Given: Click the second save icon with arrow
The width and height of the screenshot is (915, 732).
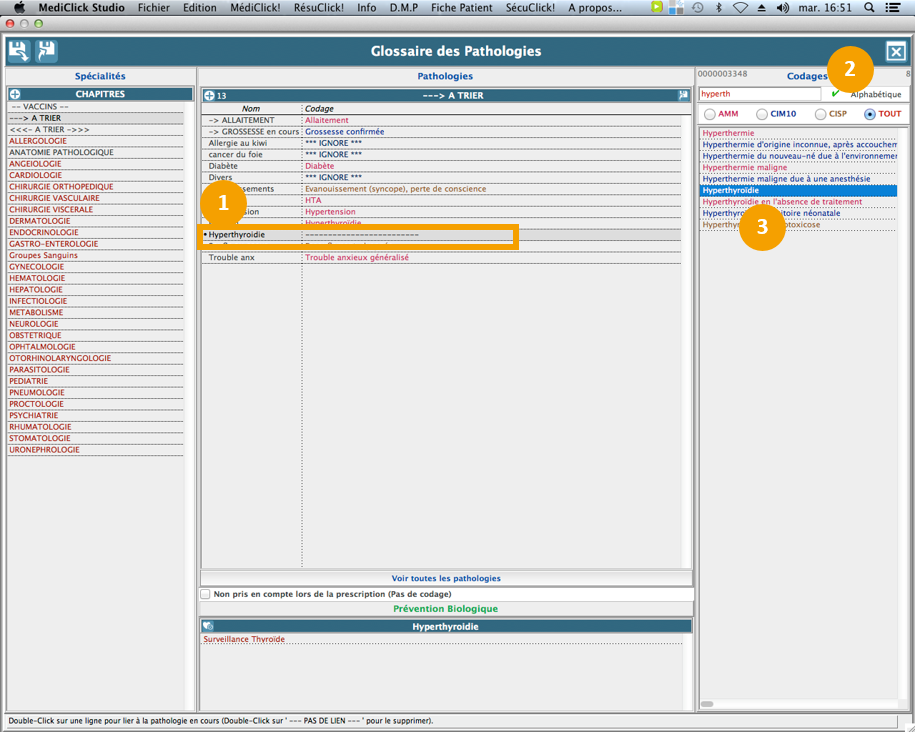Looking at the screenshot, I should (x=46, y=51).
